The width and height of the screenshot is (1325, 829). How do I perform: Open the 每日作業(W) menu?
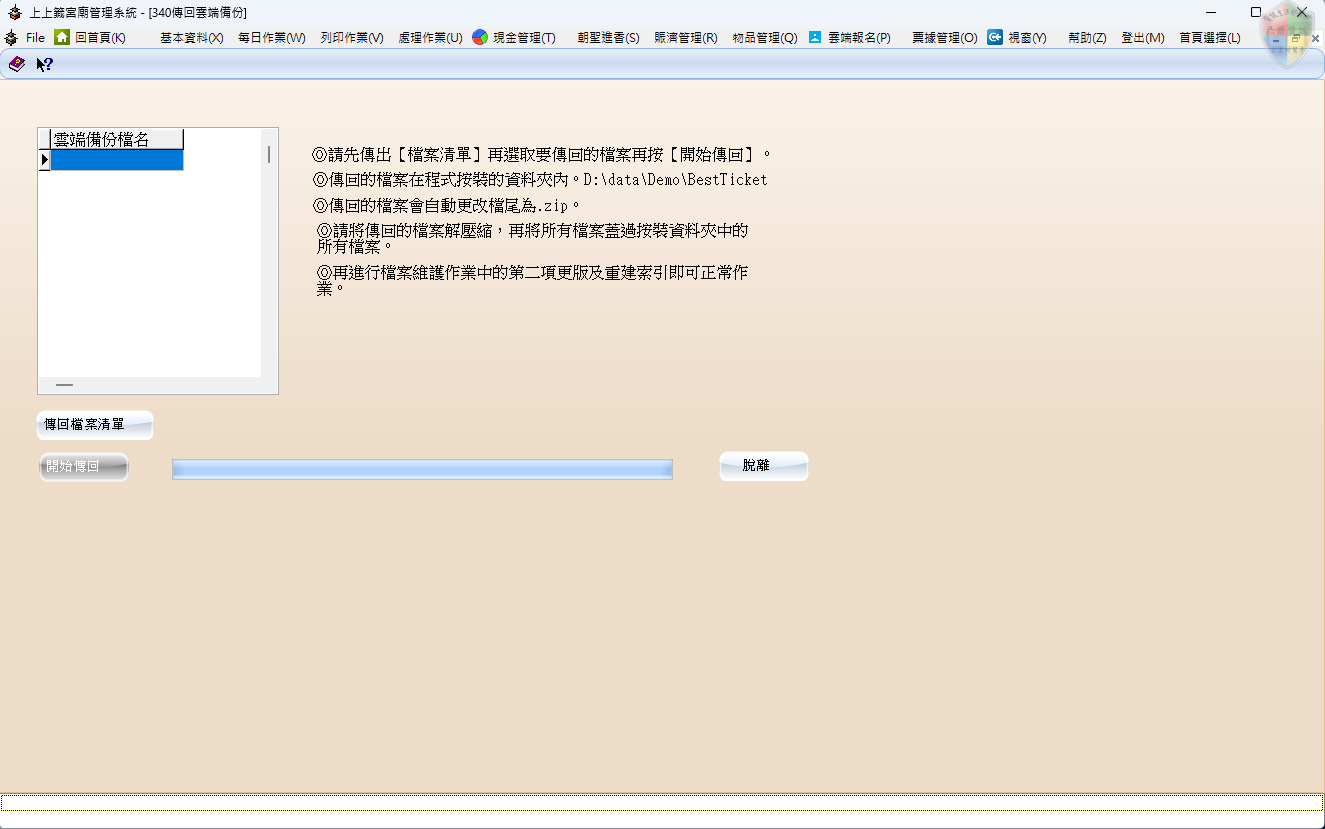coord(270,37)
